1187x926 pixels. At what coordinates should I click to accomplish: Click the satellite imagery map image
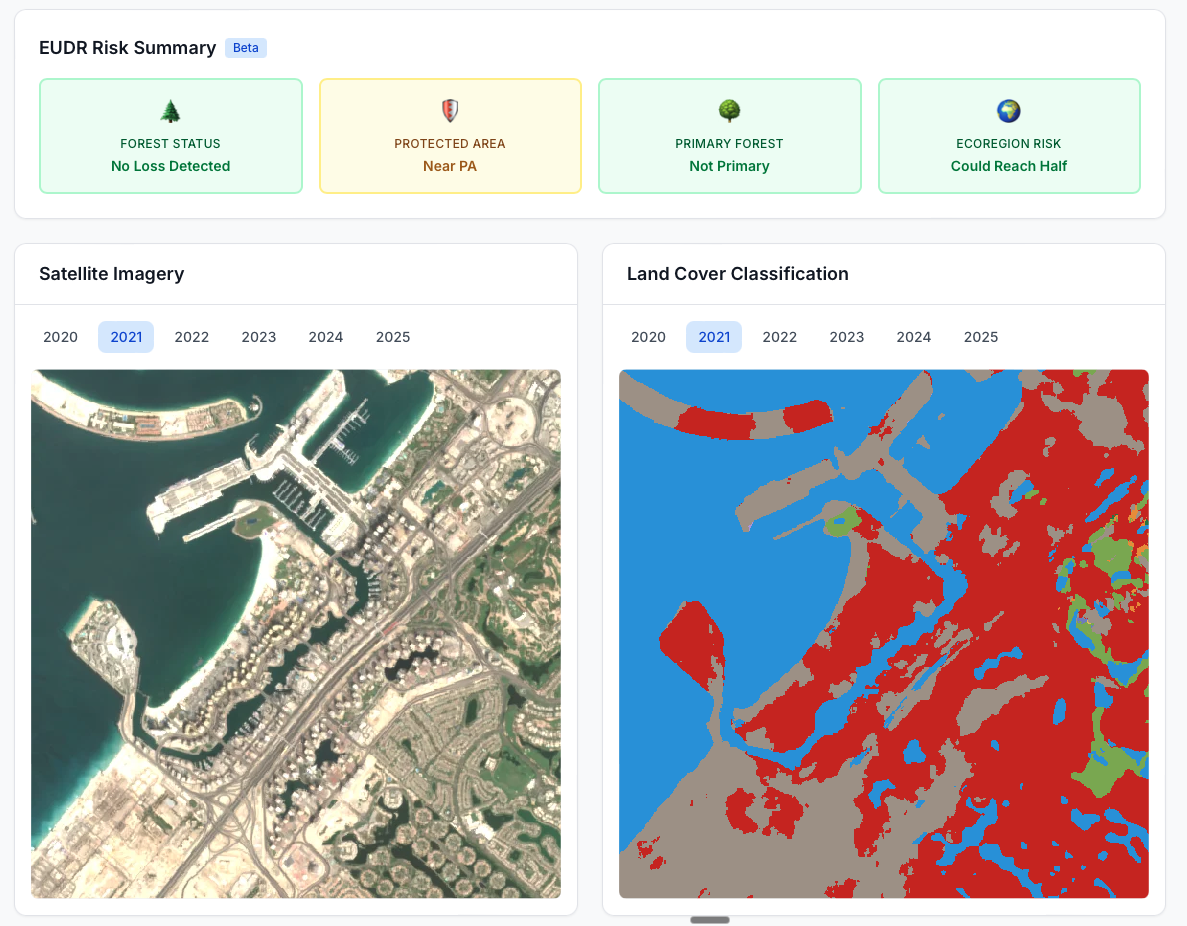pyautogui.click(x=296, y=634)
